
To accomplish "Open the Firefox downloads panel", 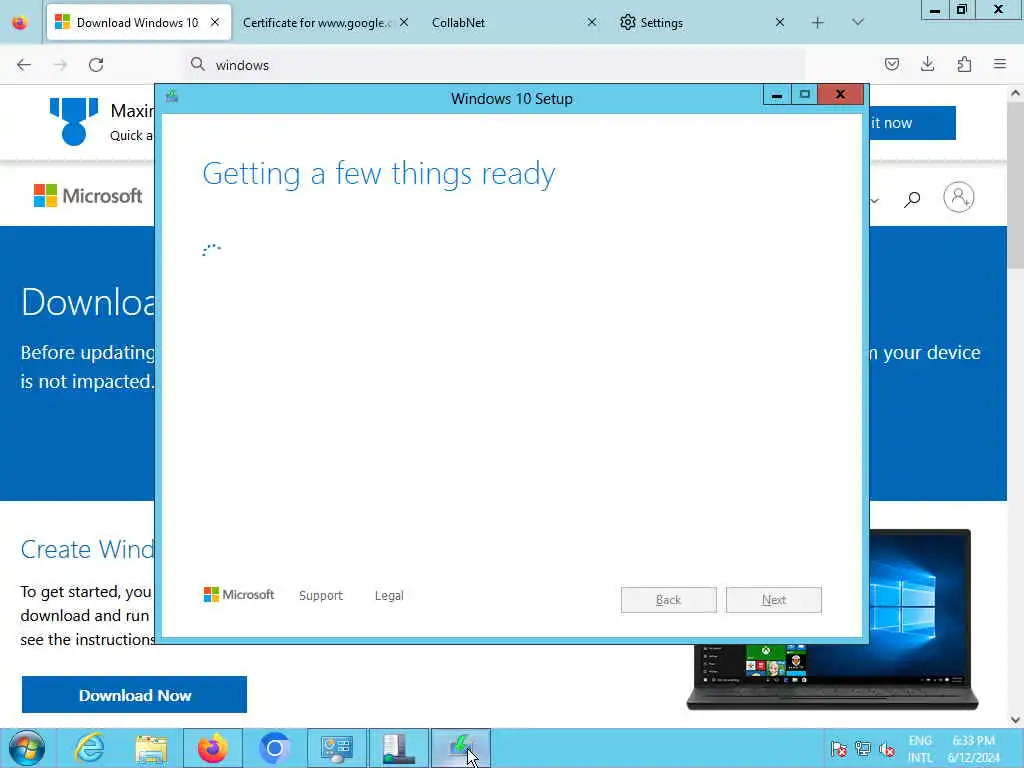I will pyautogui.click(x=927, y=64).
